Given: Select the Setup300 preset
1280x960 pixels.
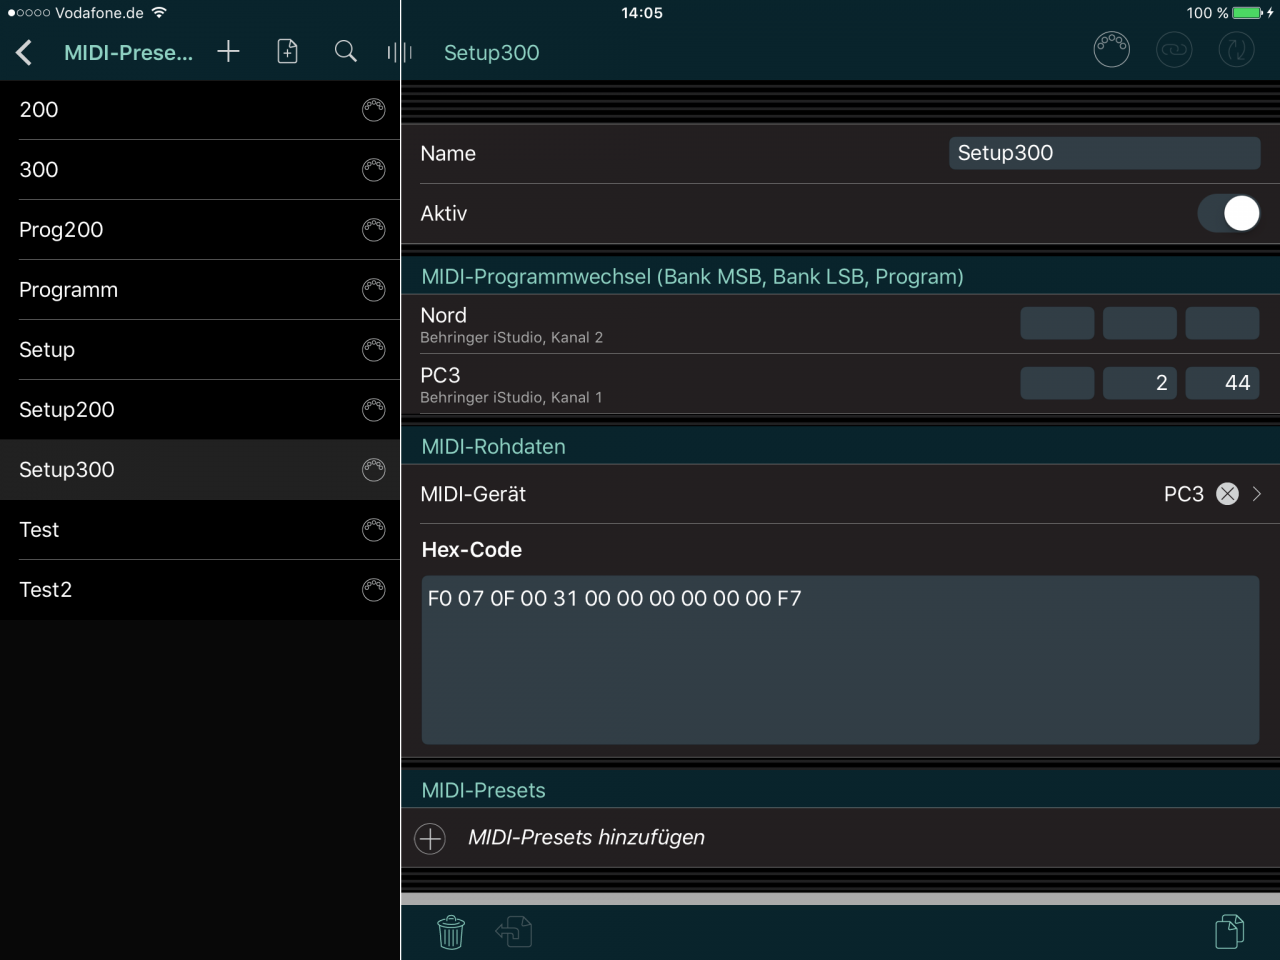Looking at the screenshot, I should [200, 470].
